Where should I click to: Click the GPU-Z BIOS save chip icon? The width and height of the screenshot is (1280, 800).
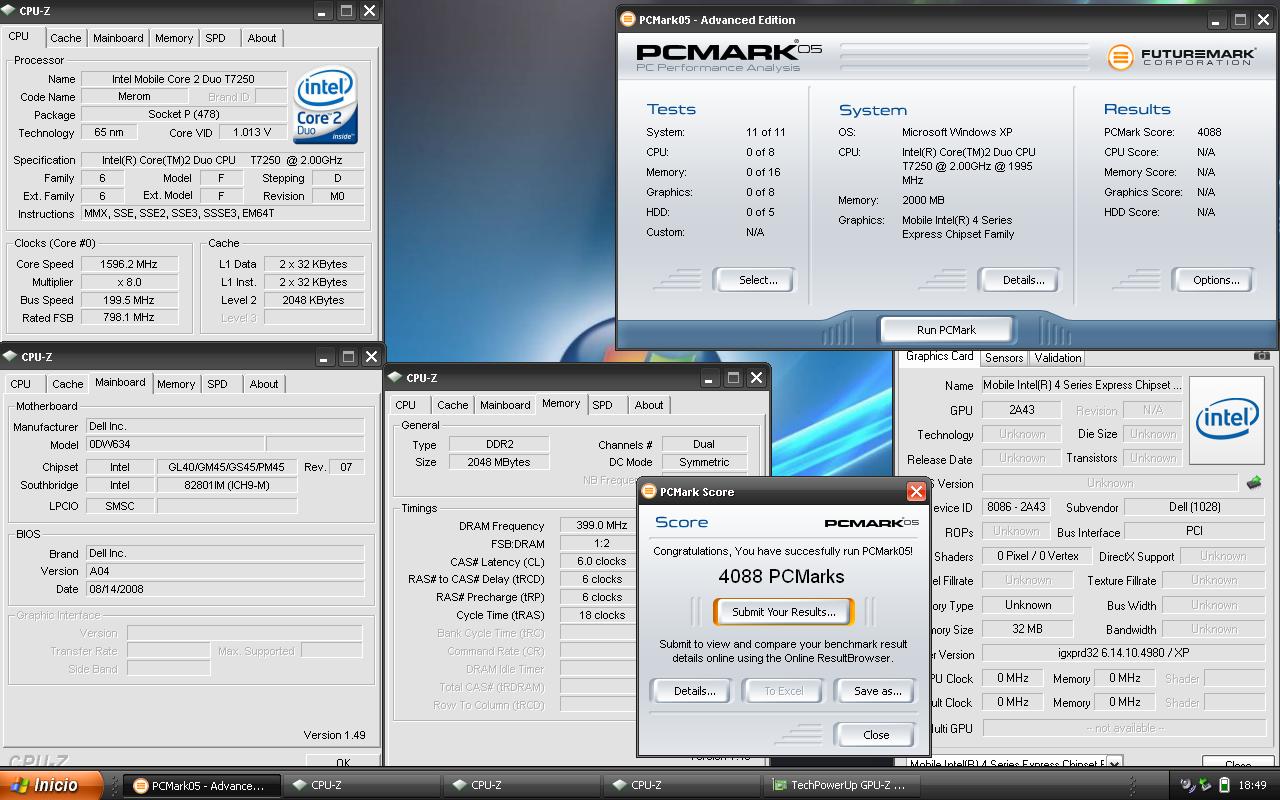click(1254, 483)
